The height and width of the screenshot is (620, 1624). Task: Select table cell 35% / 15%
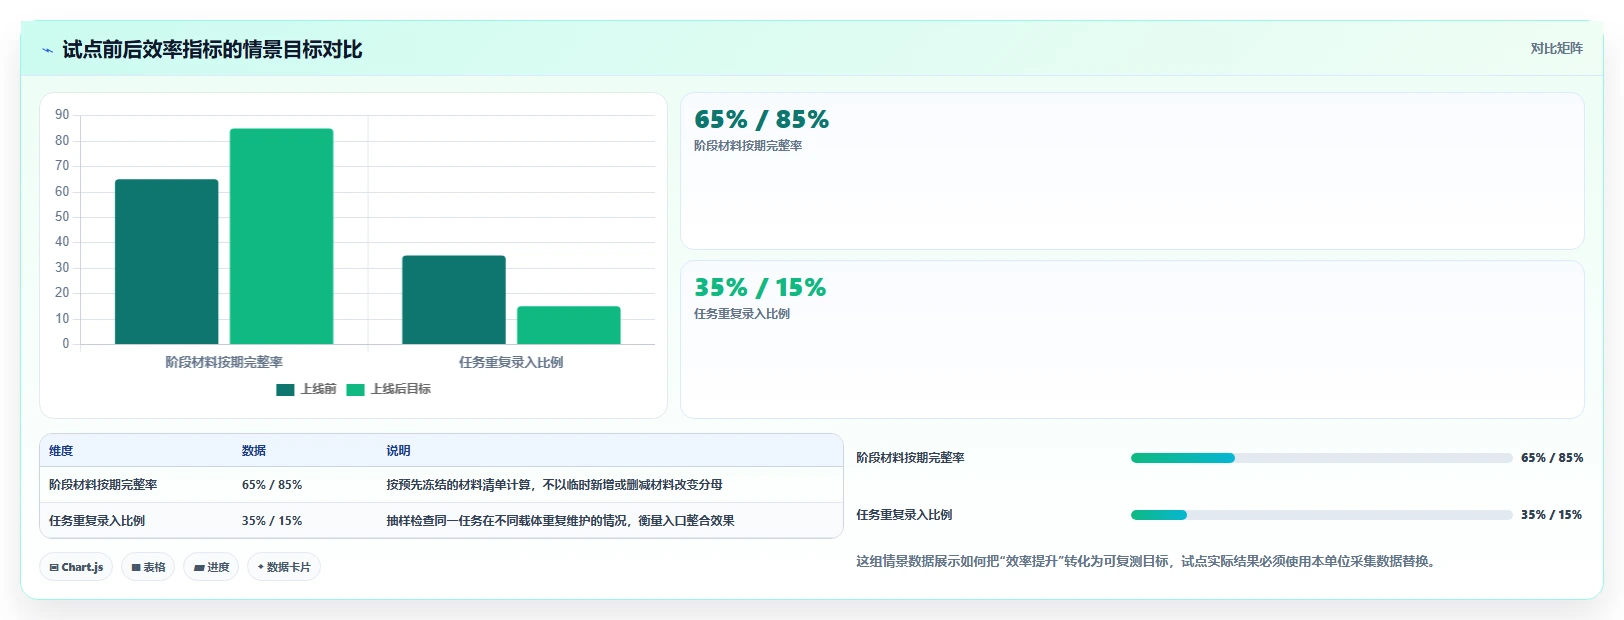[x=272, y=521]
